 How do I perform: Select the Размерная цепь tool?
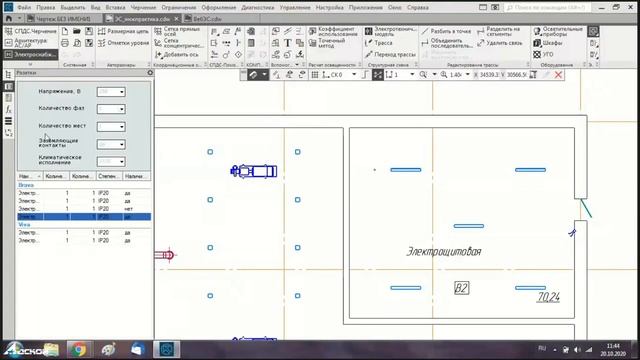pos(123,31)
